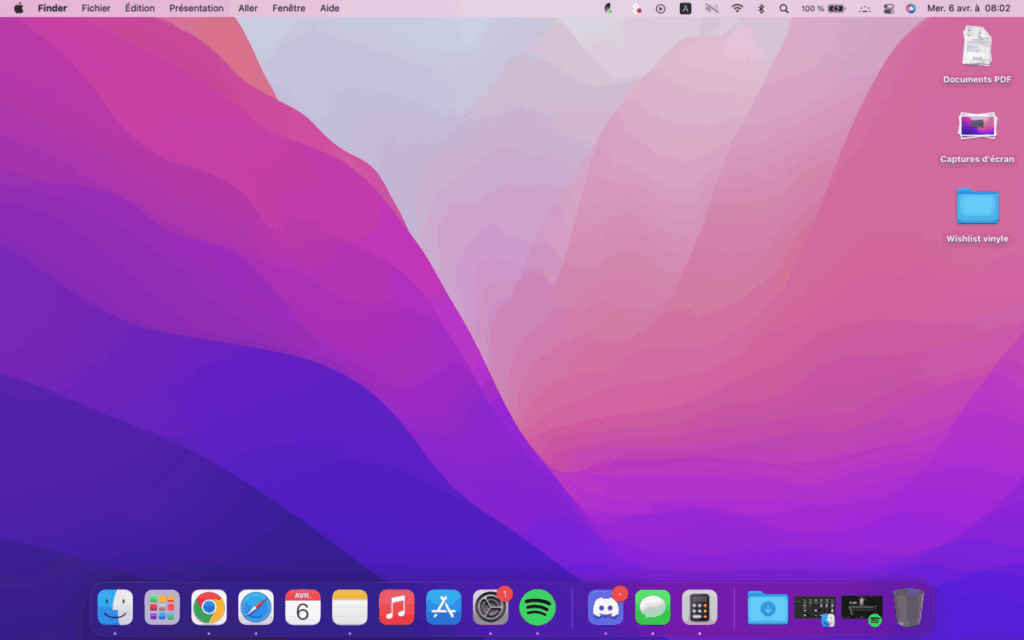This screenshot has height=640, width=1024.
Task: Click the date and time display
Action: pos(968,8)
